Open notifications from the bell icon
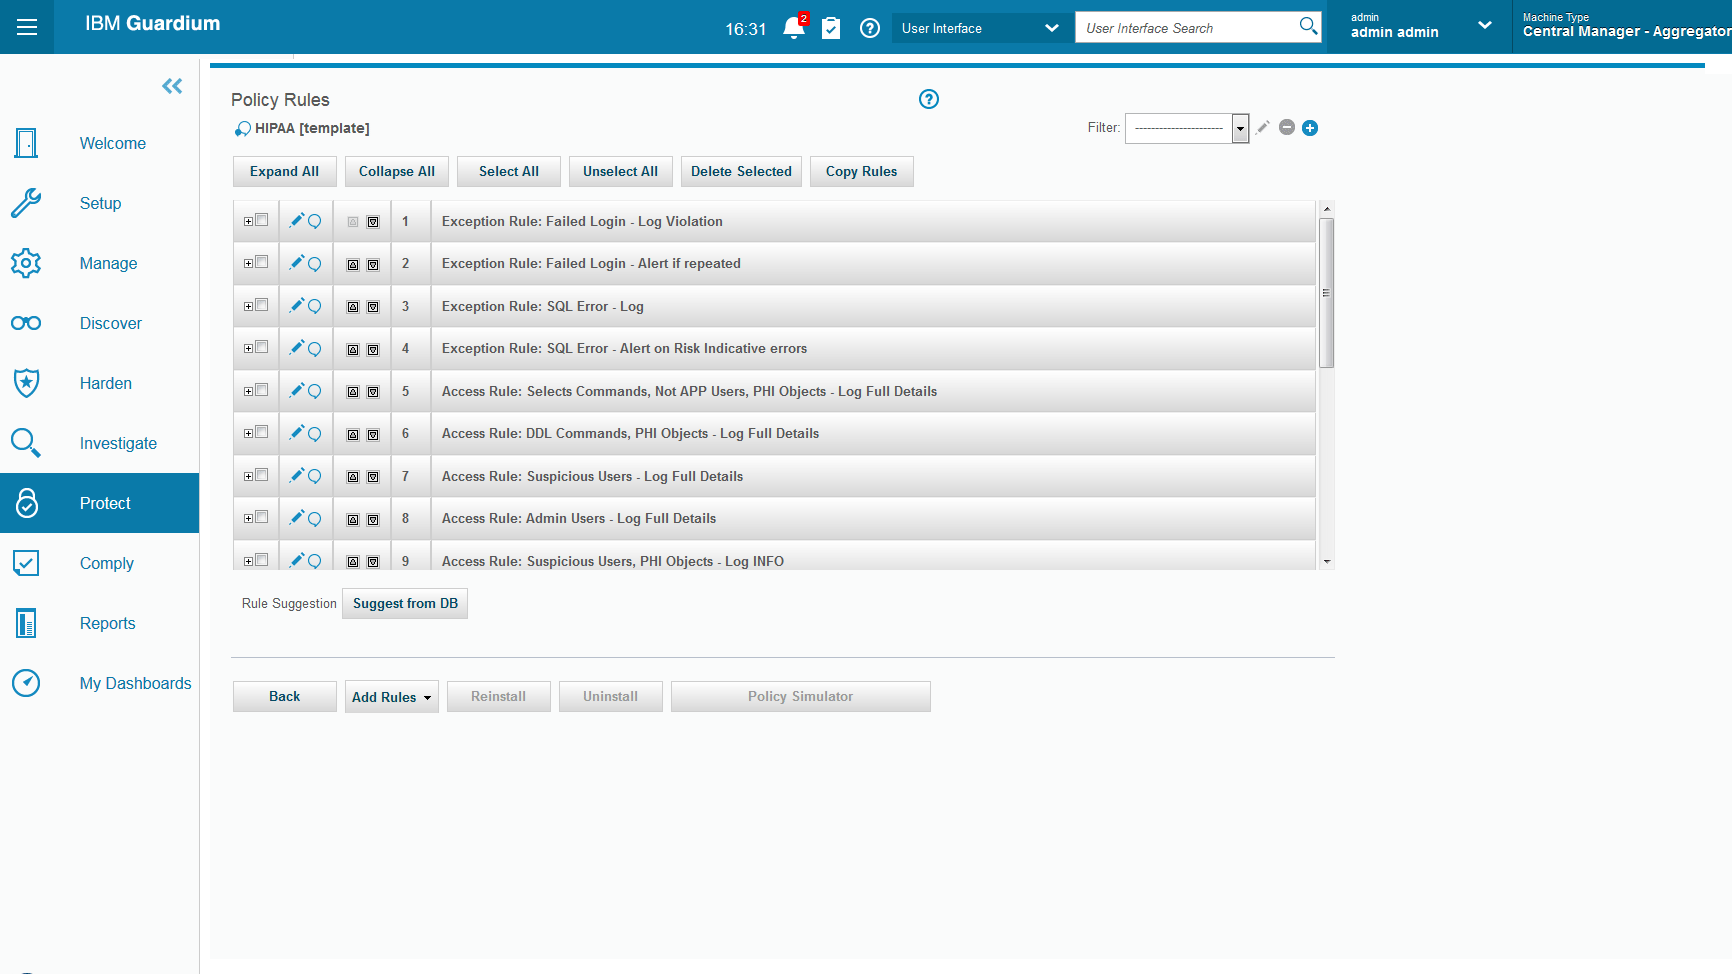Viewport: 1732px width, 974px height. pyautogui.click(x=793, y=27)
